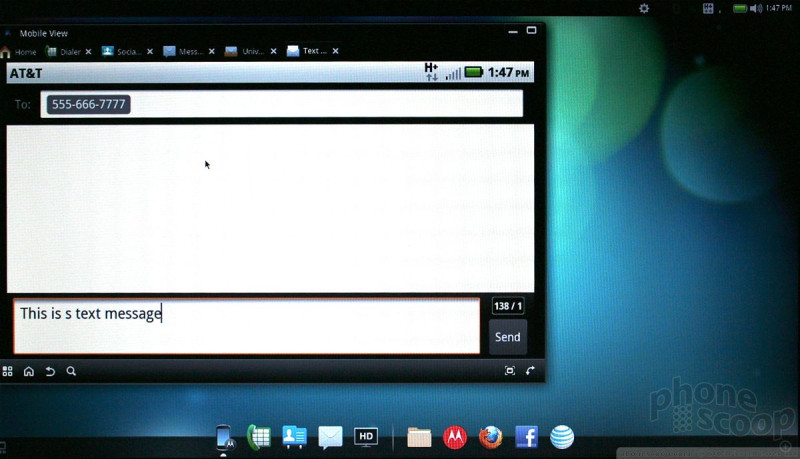Viewport: 800px width, 459px height.
Task: Minimize the Mobile View window
Action: (513, 31)
